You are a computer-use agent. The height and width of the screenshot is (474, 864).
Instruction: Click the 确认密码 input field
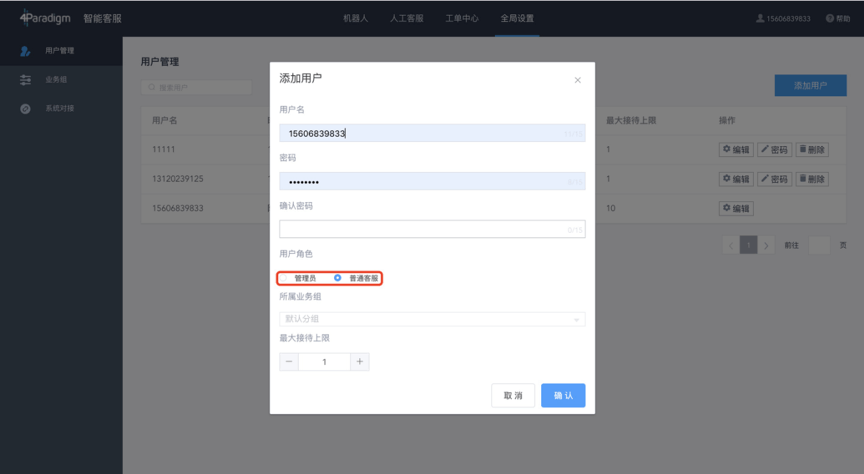tap(432, 229)
